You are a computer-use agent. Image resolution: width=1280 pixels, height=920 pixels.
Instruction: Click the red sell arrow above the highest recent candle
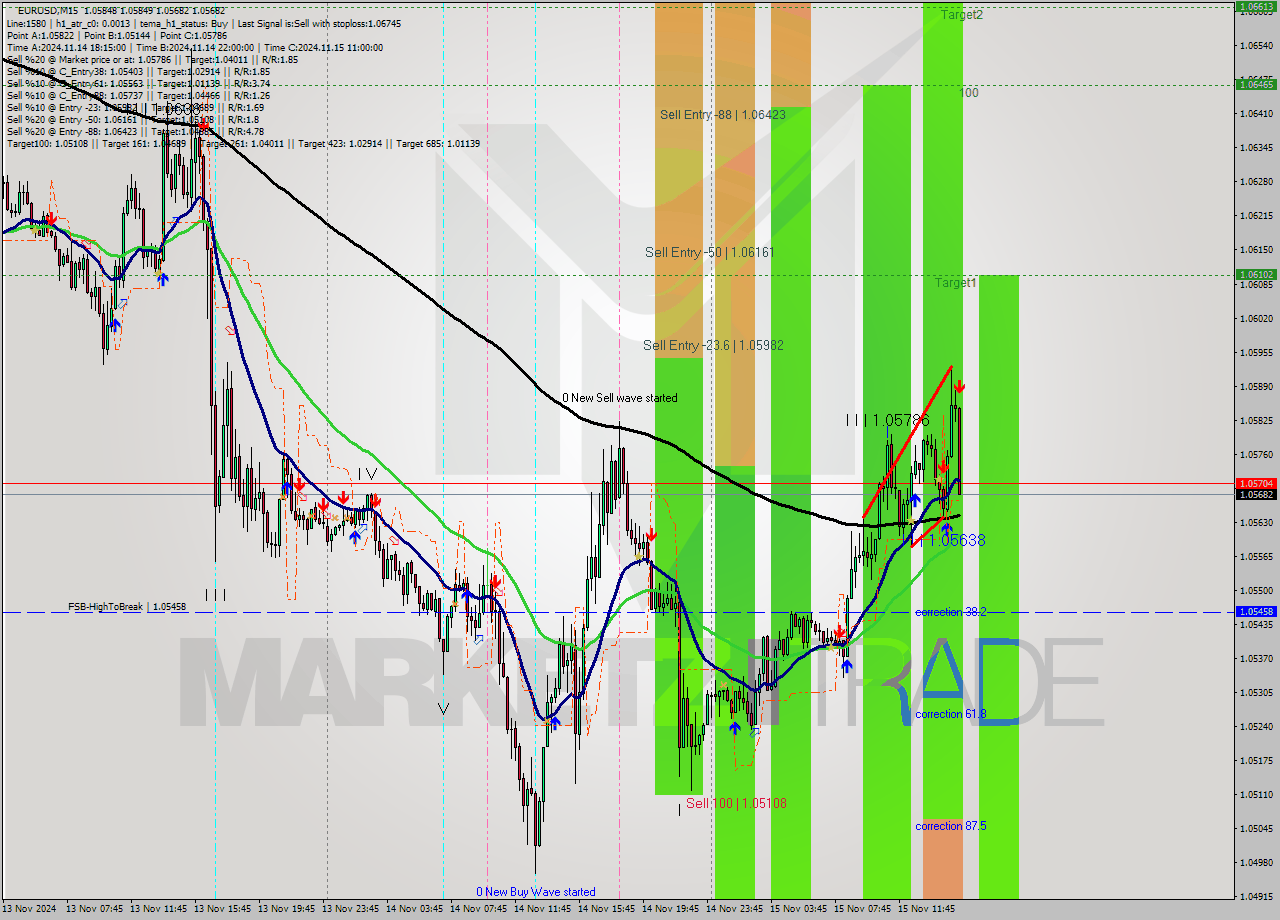(959, 386)
